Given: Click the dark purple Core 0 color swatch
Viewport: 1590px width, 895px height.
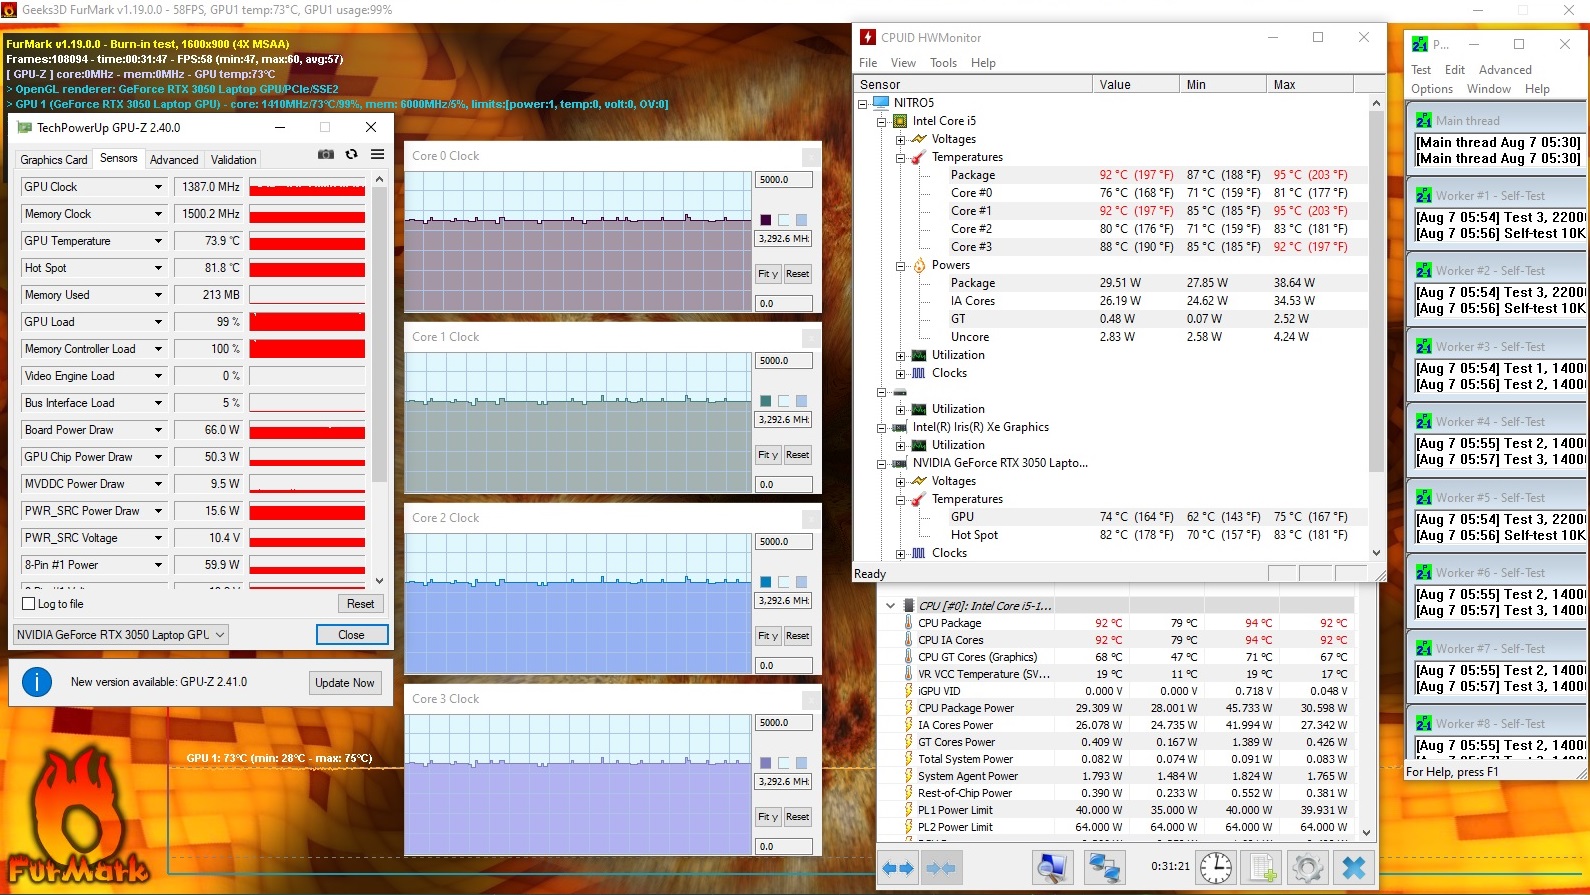Looking at the screenshot, I should [766, 219].
